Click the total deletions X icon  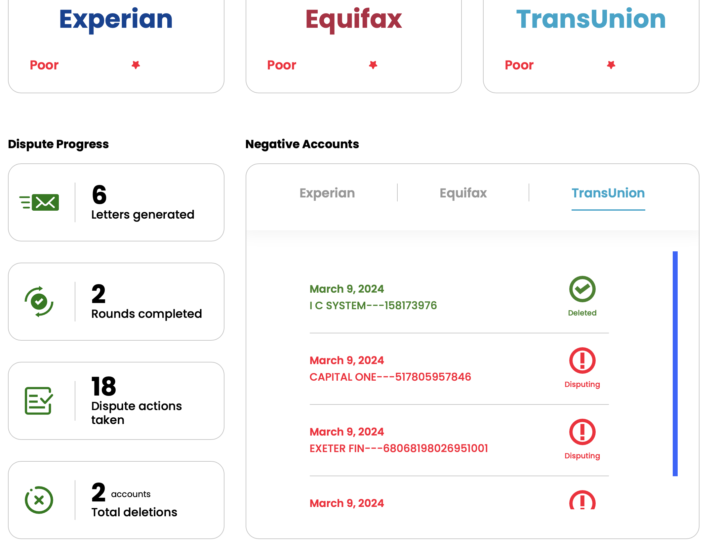click(x=39, y=499)
